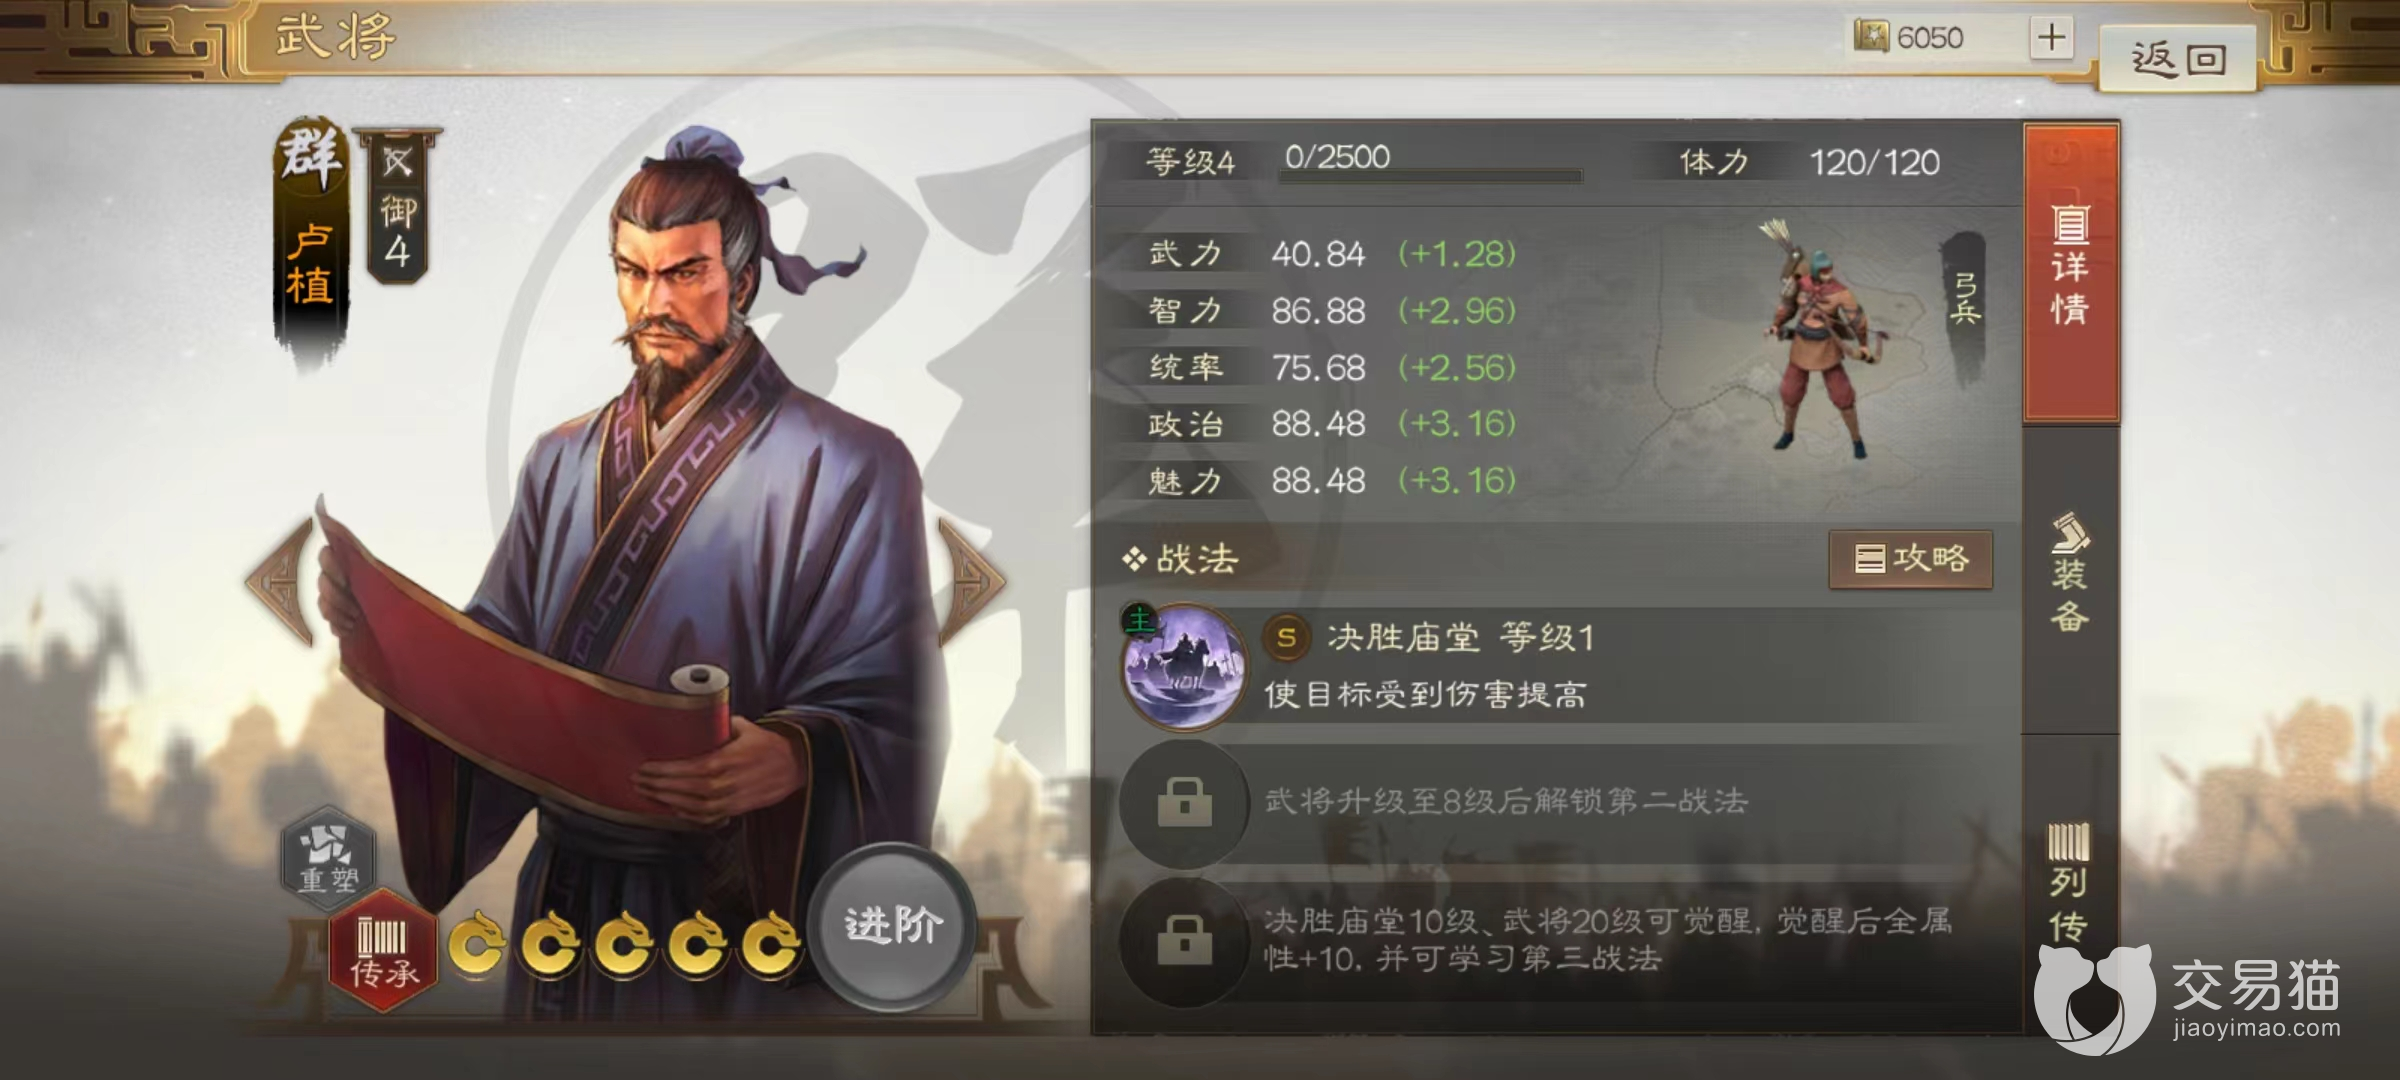
Task: Click the first golden dragon star
Action: tap(476, 943)
